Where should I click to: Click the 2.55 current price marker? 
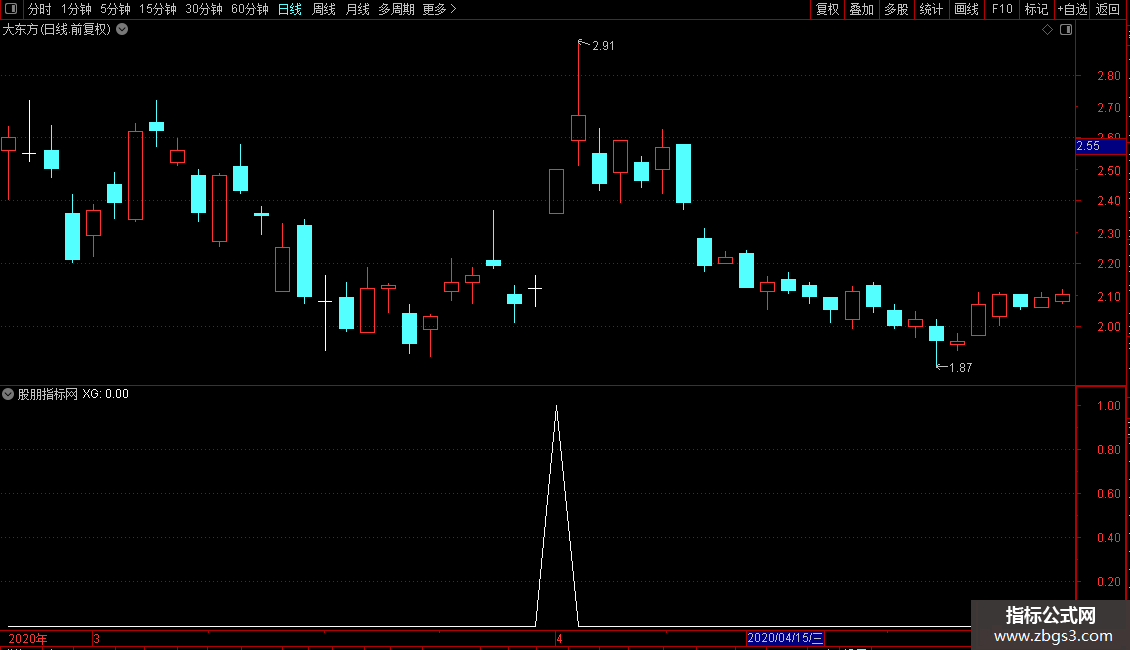(x=1100, y=146)
